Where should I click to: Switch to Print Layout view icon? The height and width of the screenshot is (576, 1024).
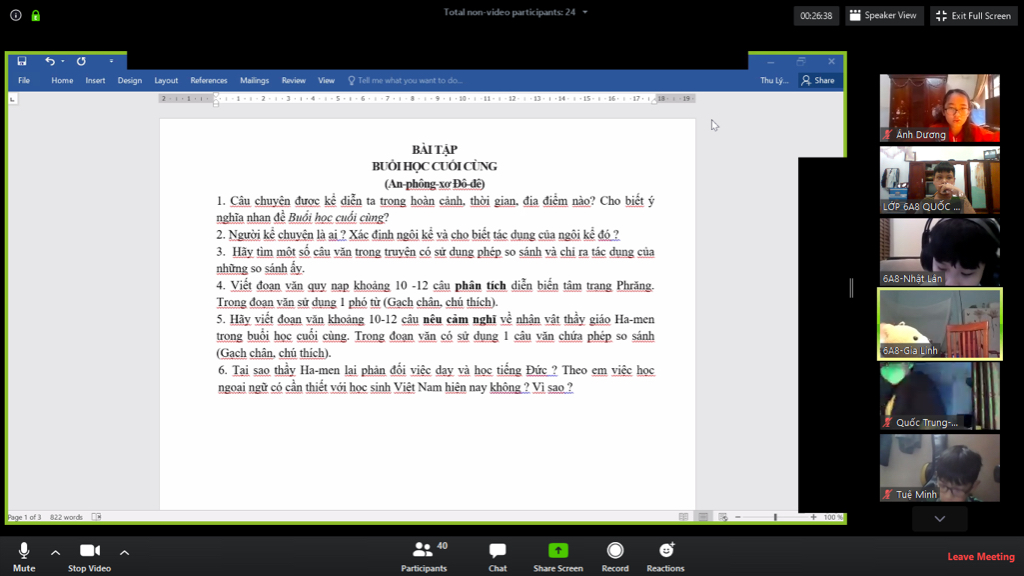point(703,517)
